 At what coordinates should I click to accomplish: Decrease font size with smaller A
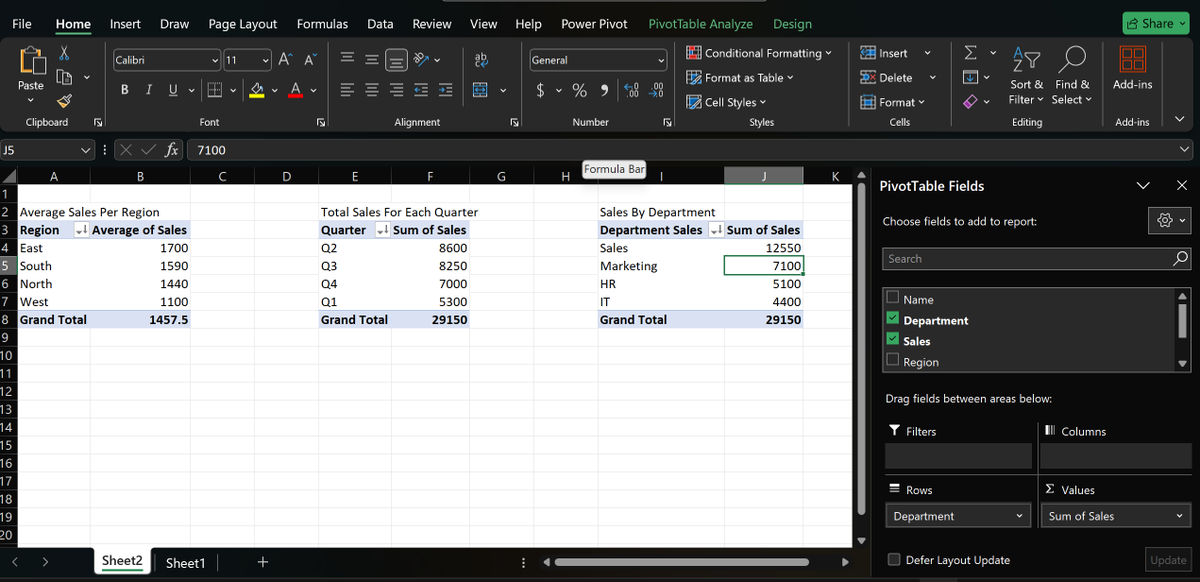[x=308, y=61]
